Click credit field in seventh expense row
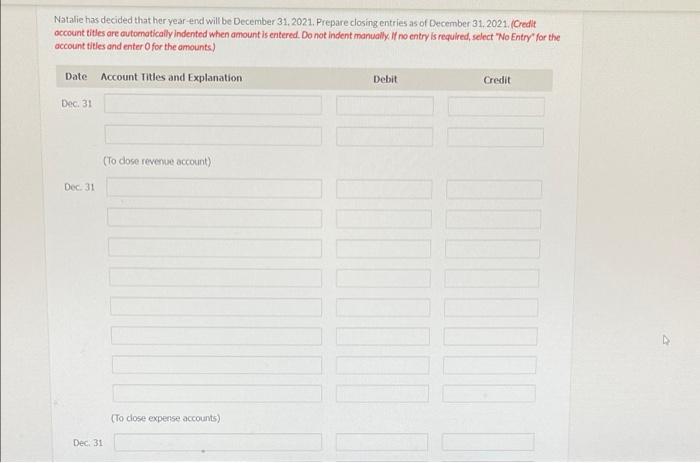The height and width of the screenshot is (463, 700). click(x=490, y=365)
